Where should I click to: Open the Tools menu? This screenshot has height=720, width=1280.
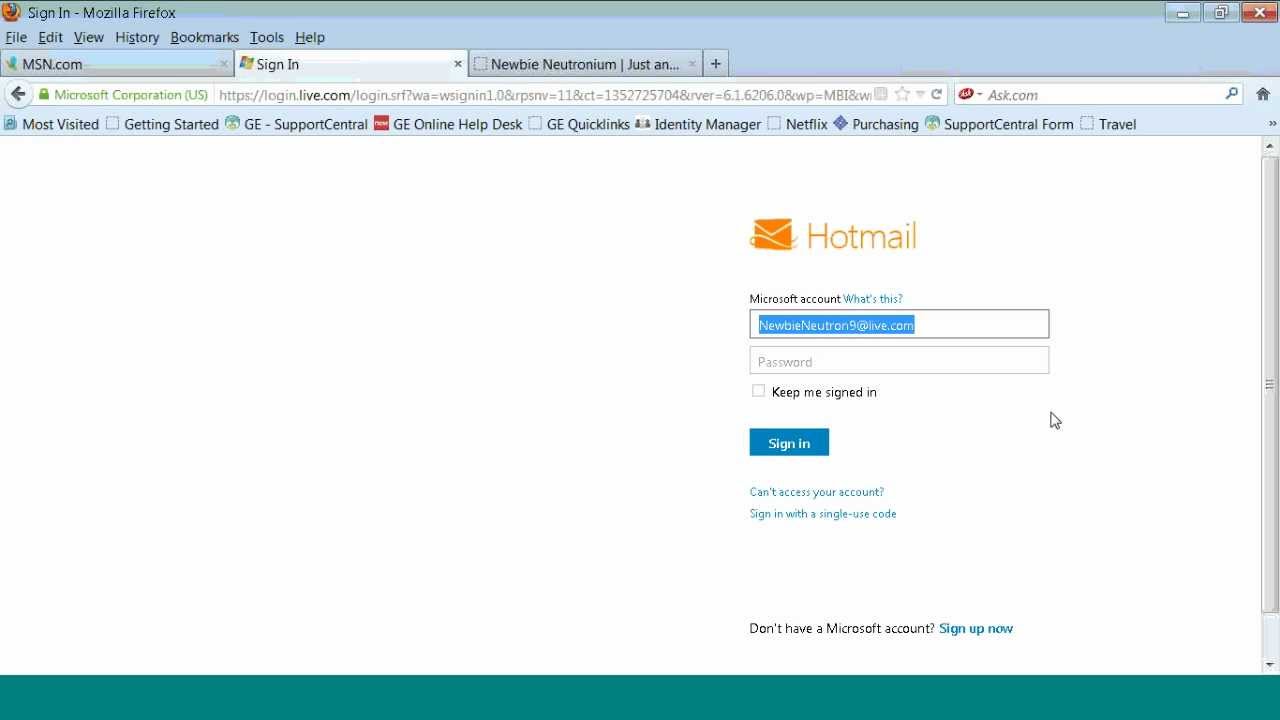tap(267, 37)
